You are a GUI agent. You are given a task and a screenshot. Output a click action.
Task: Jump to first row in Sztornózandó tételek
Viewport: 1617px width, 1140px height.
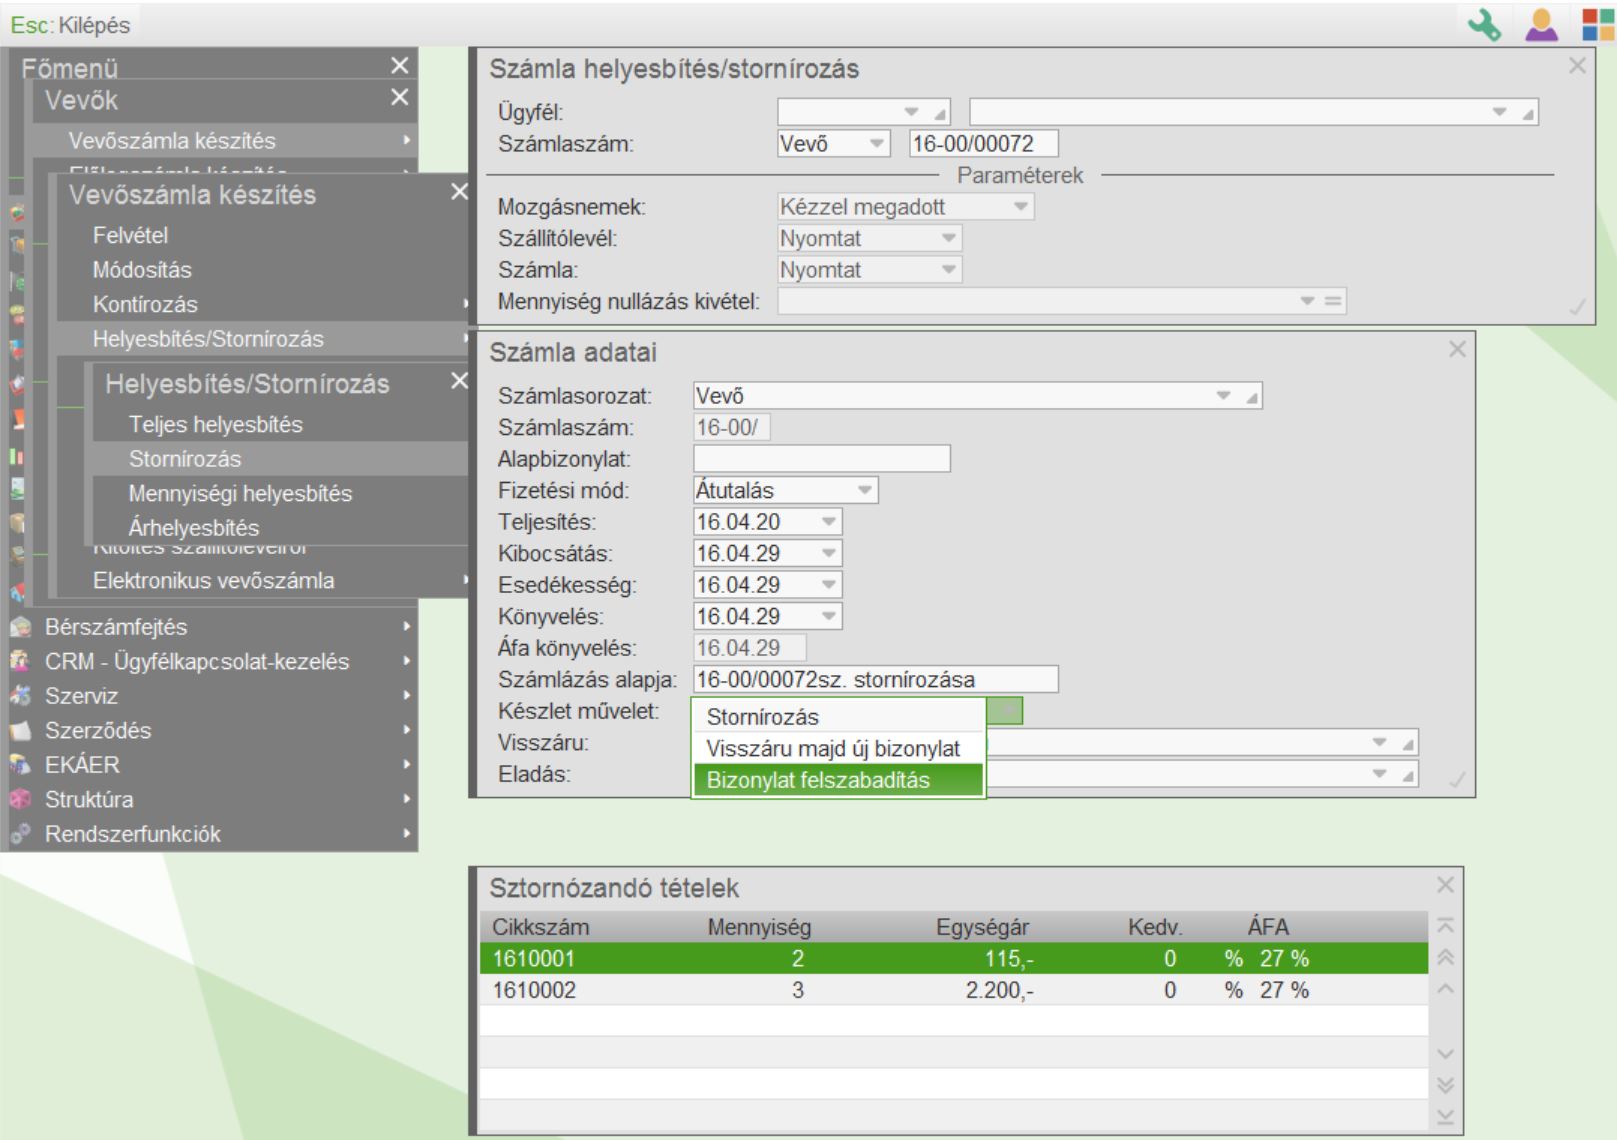[x=1445, y=926]
